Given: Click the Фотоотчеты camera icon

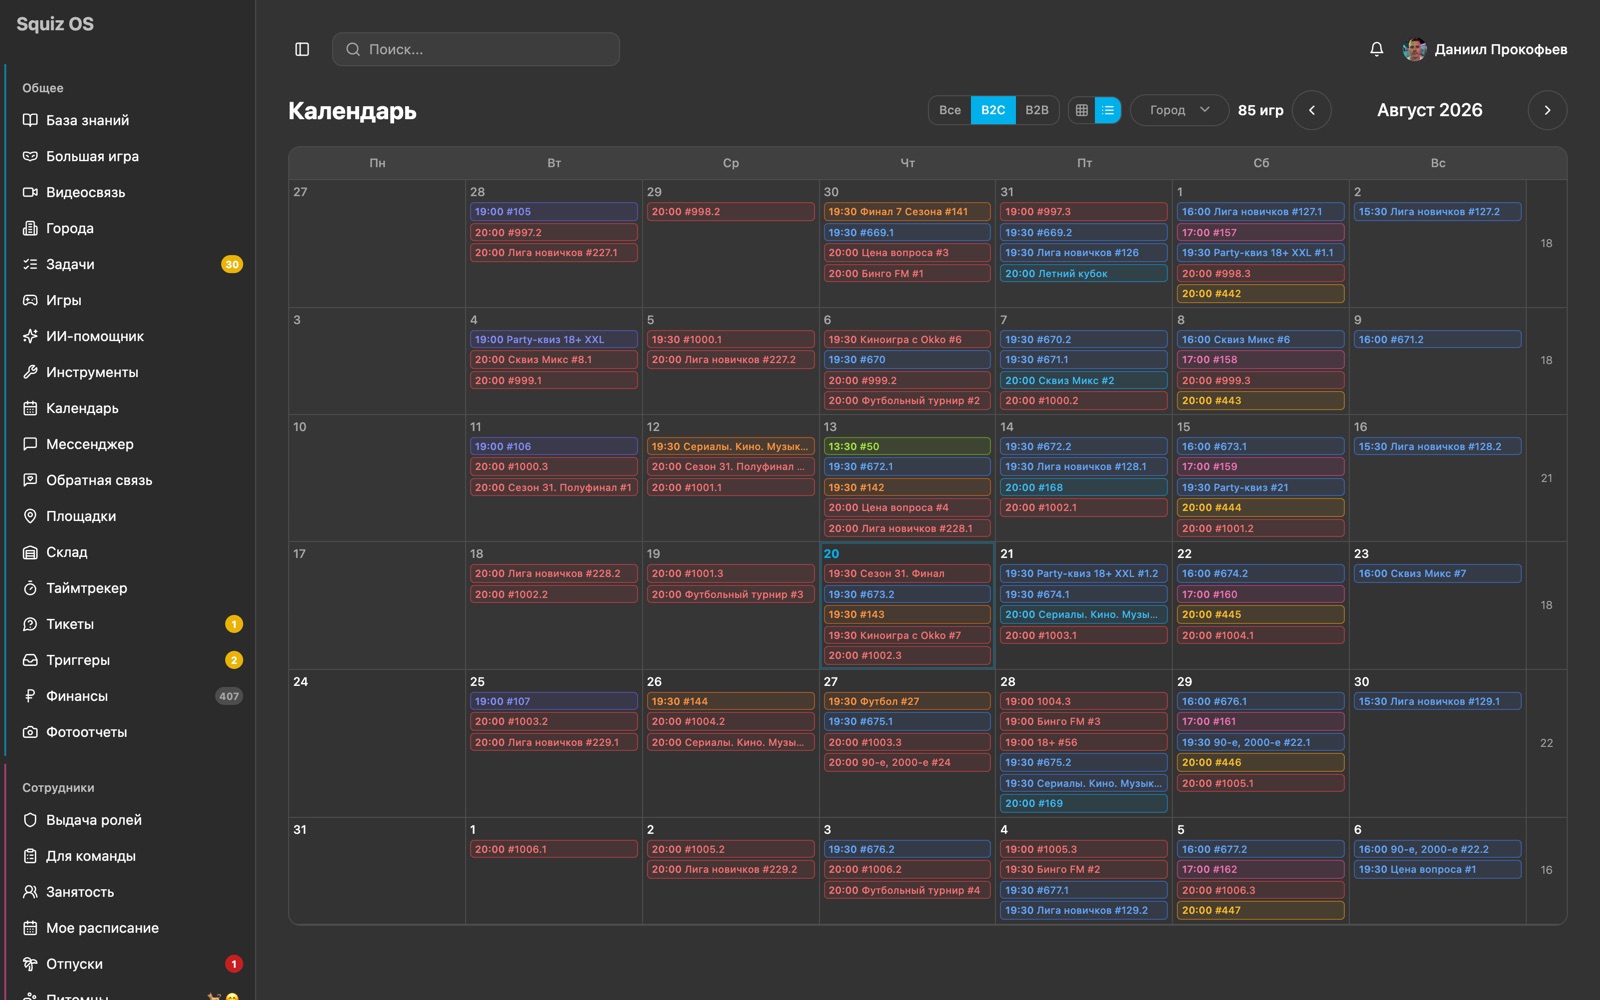Looking at the screenshot, I should (30, 732).
